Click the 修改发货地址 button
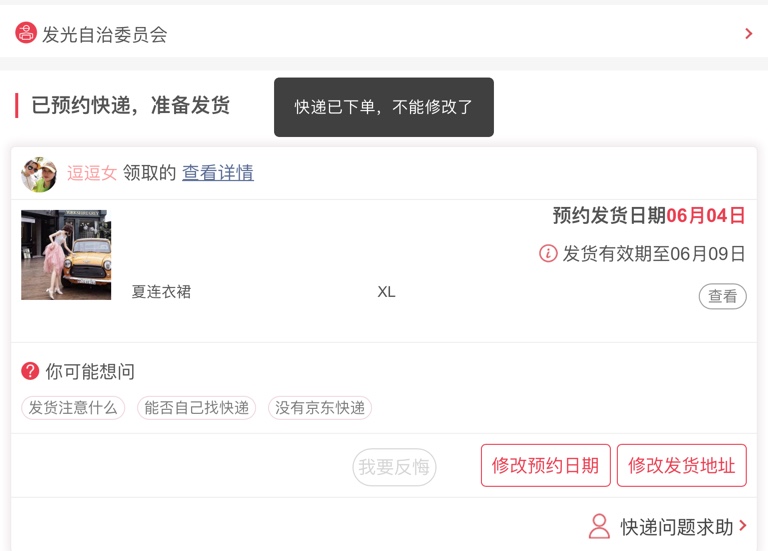The height and width of the screenshot is (551, 768). coord(681,466)
